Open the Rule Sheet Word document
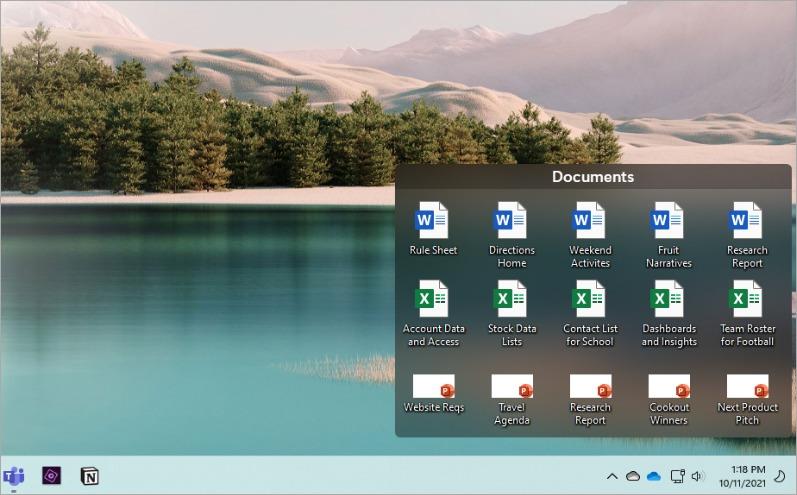This screenshot has width=797, height=495. coord(433,228)
